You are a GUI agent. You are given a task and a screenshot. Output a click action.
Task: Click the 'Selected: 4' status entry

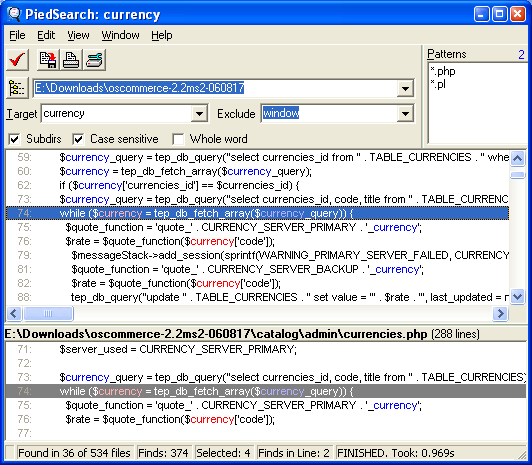(224, 453)
